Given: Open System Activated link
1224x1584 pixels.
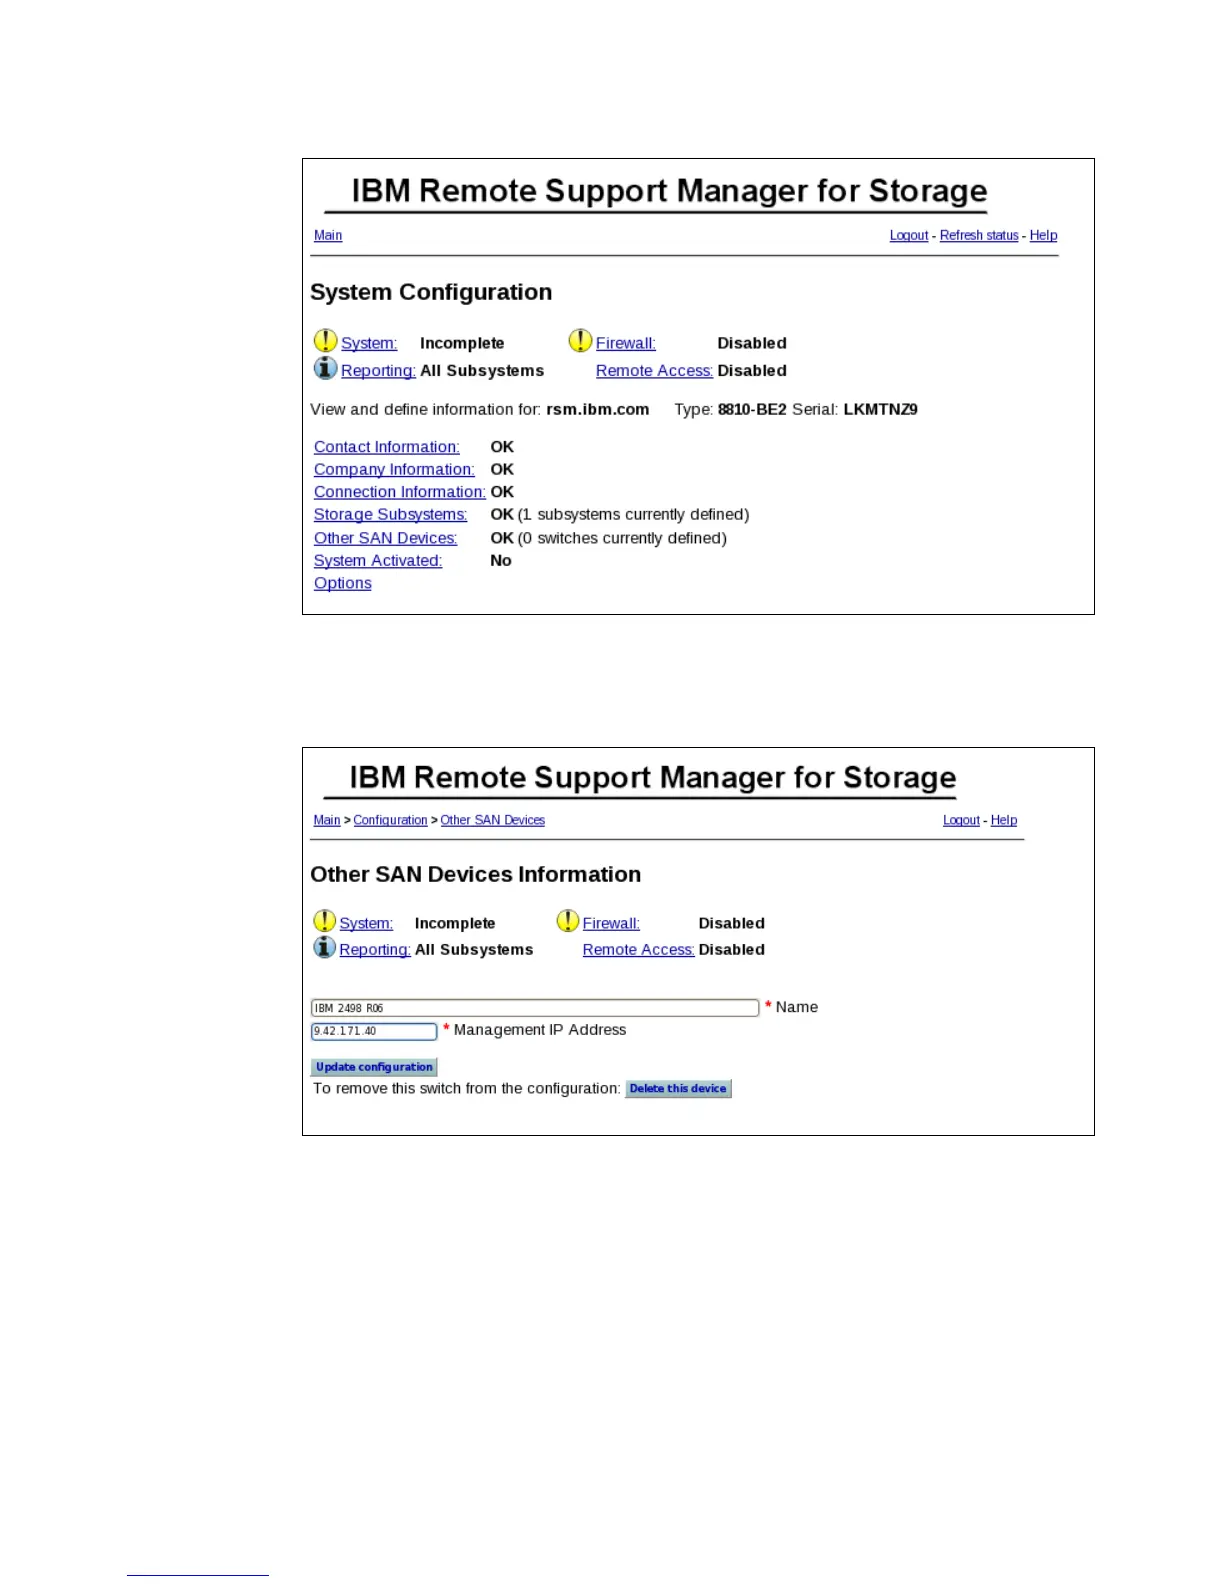Looking at the screenshot, I should pyautogui.click(x=378, y=561).
